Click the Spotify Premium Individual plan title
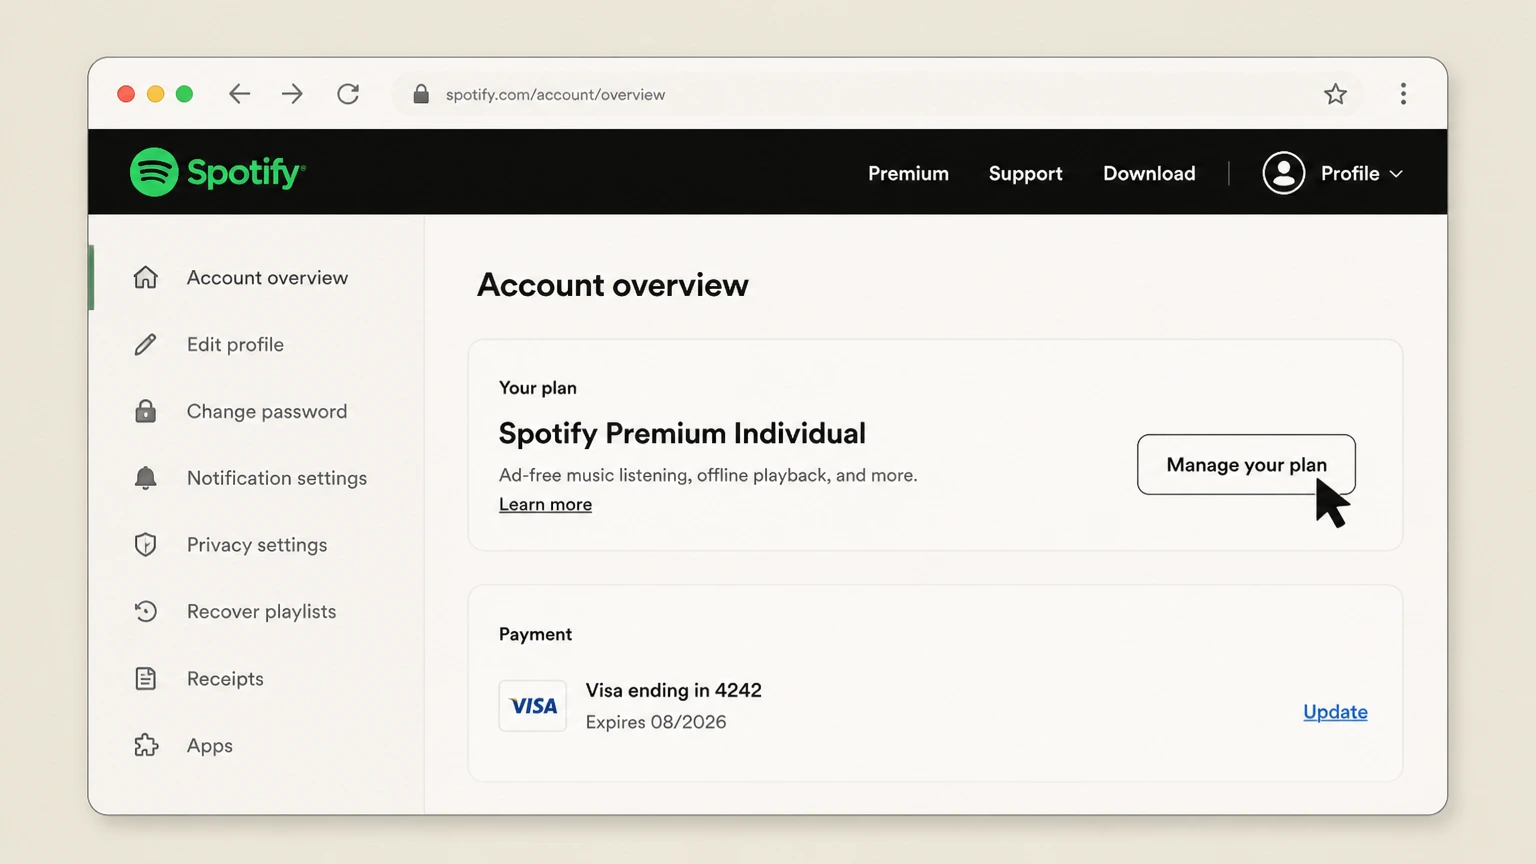The image size is (1536, 864). tap(682, 433)
